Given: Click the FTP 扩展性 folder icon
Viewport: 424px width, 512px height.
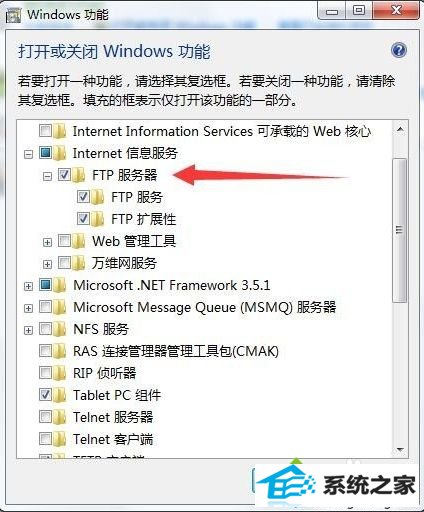Looking at the screenshot, I should coord(98,219).
